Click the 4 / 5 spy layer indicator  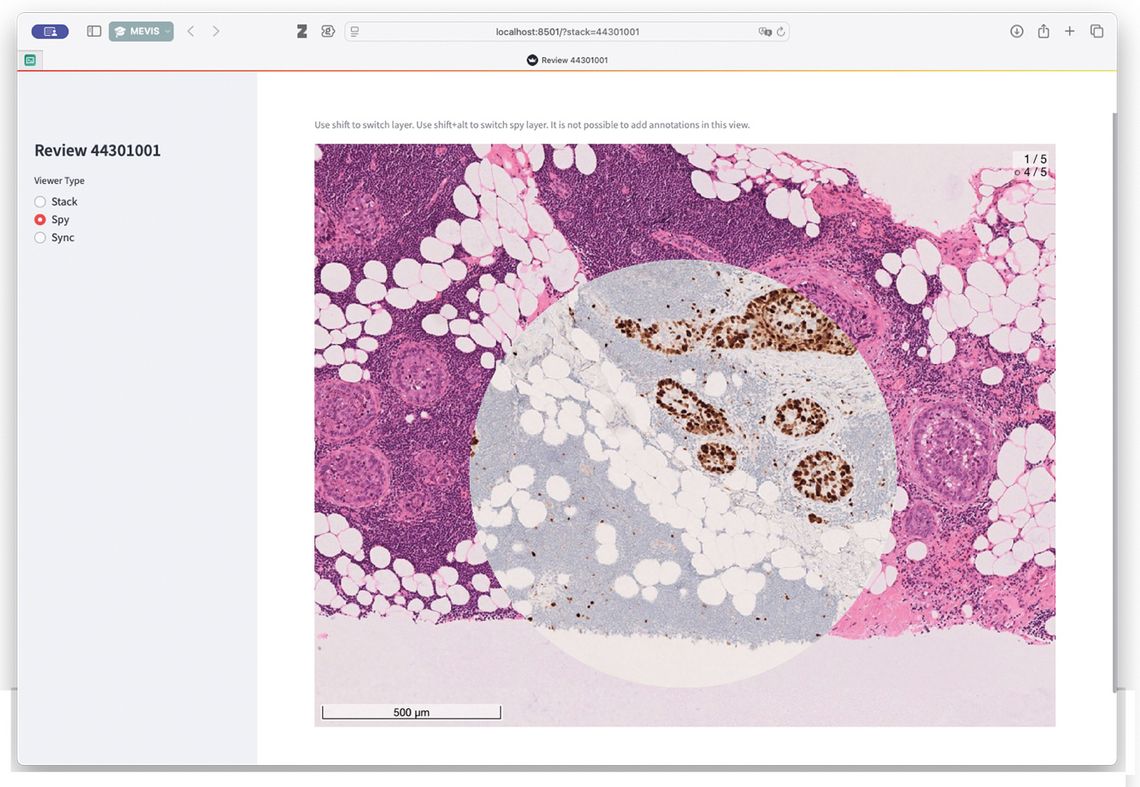1031,172
